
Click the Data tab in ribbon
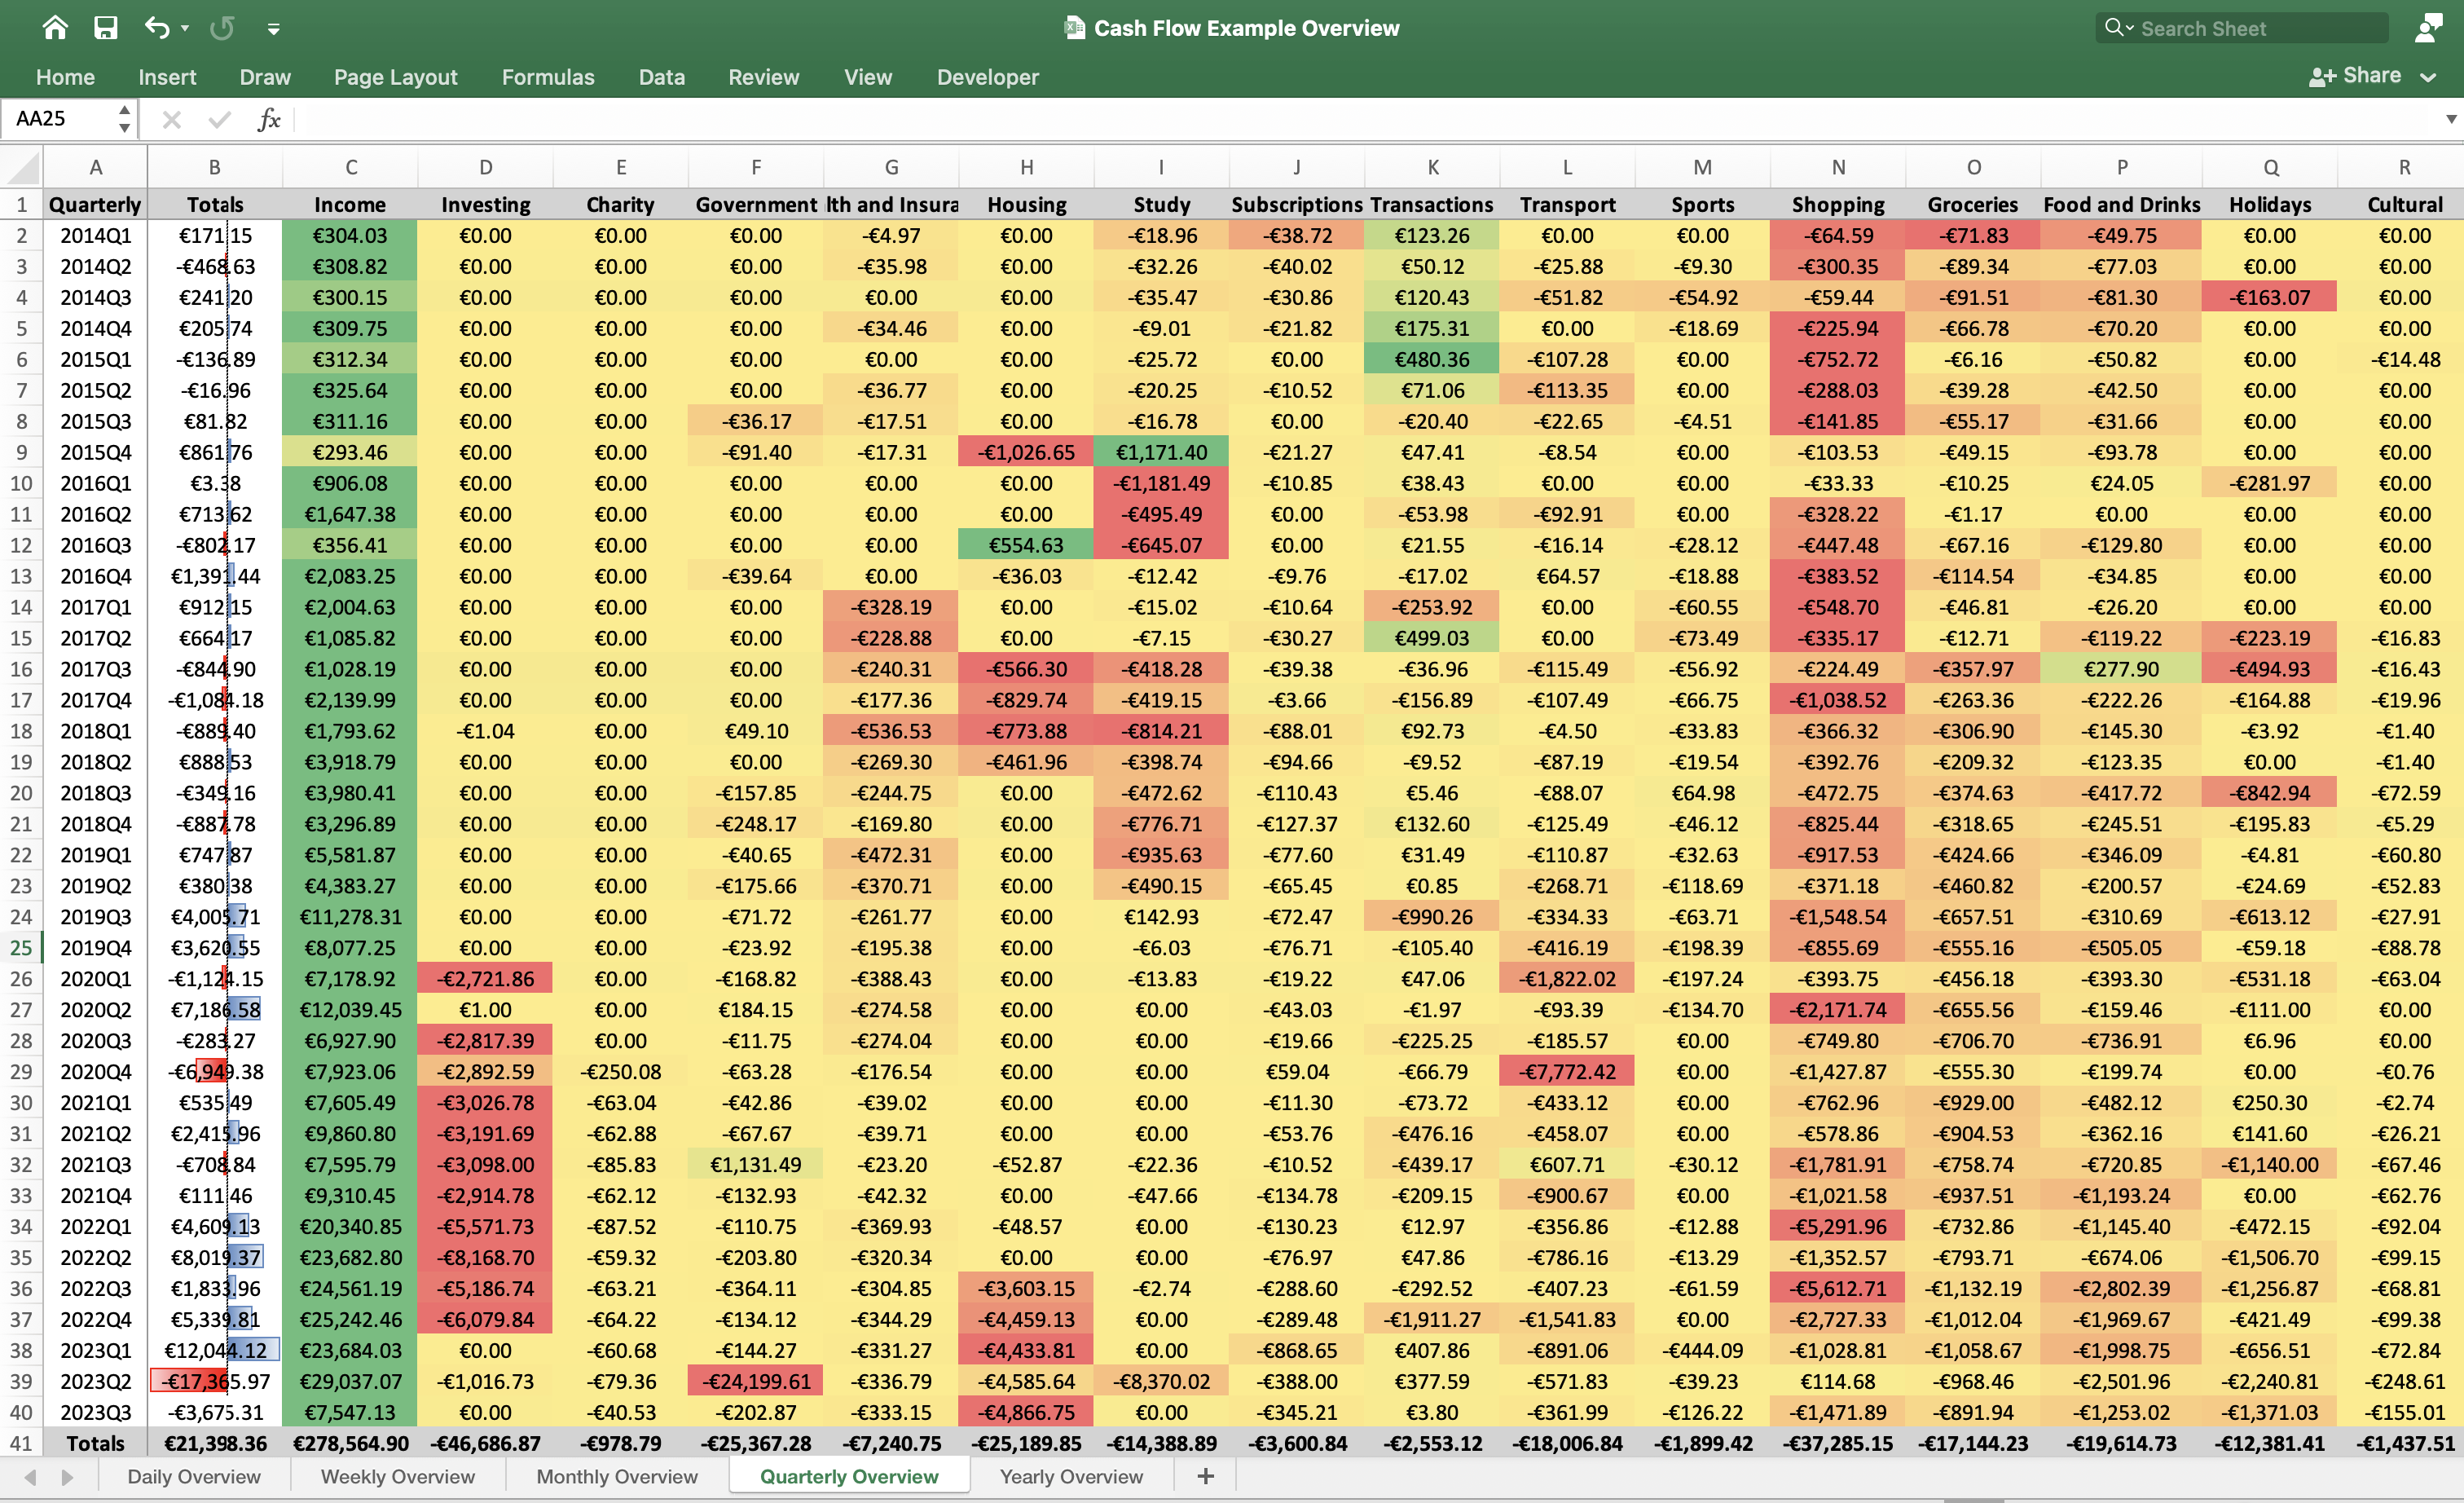(x=658, y=77)
